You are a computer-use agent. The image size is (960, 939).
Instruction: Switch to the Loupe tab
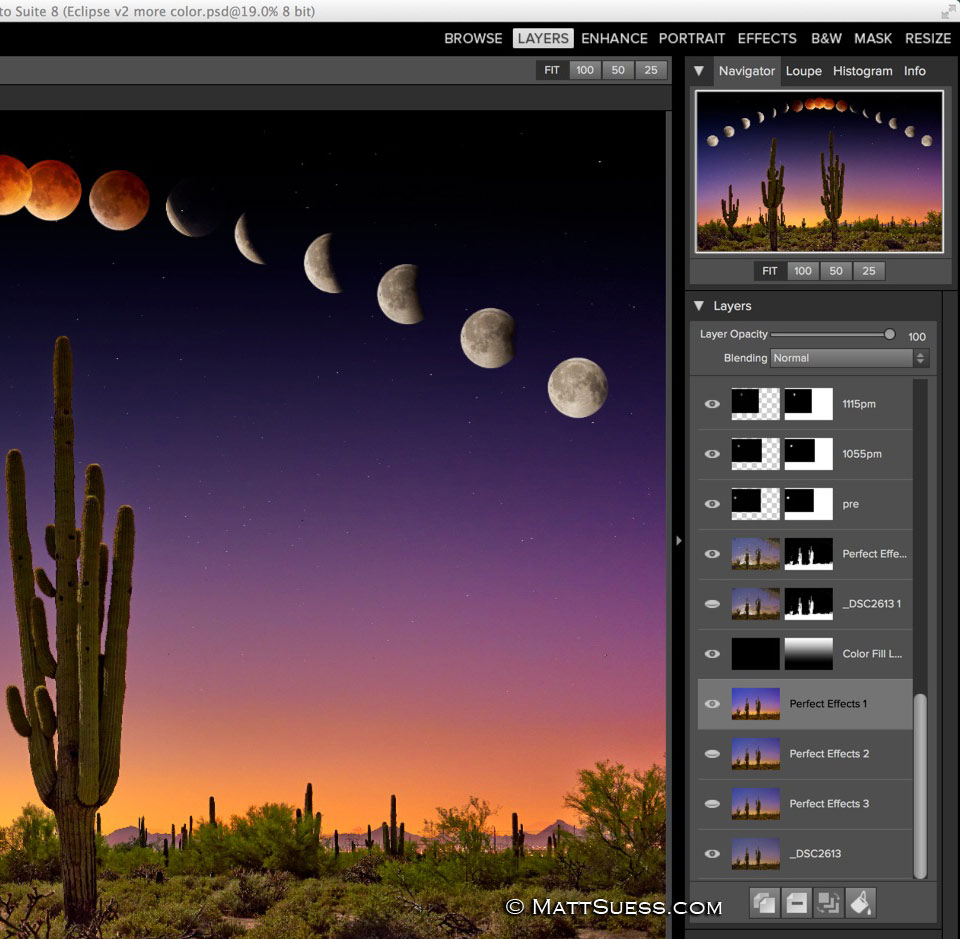tap(804, 71)
